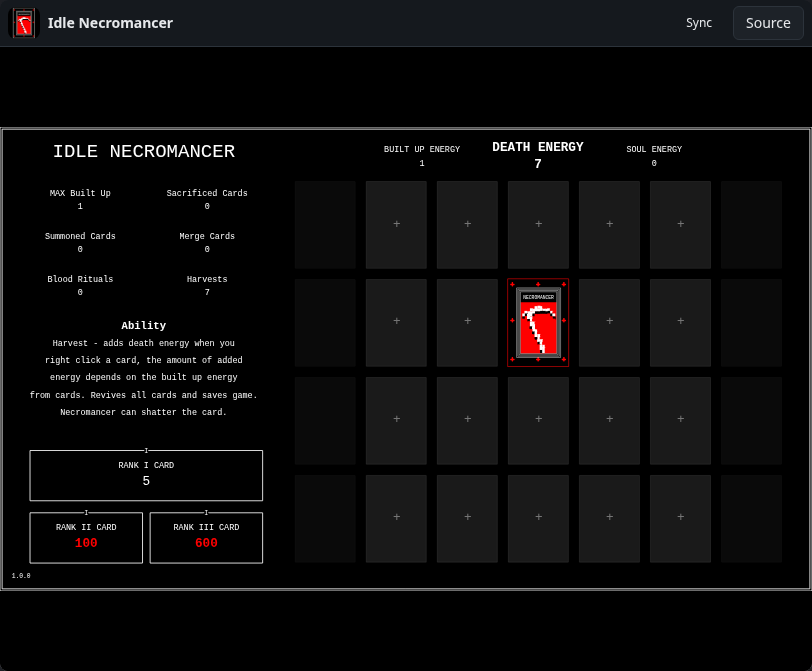Click the Sync link in header
This screenshot has width=812, height=671.
point(699,23)
